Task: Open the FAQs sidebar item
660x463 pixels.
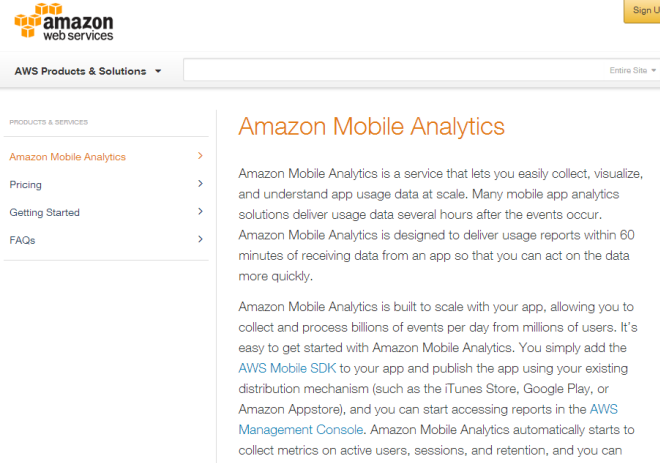Action: [22, 240]
